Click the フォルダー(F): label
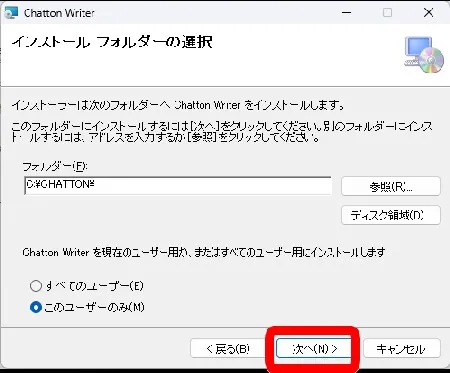The height and width of the screenshot is (373, 450). [55, 166]
